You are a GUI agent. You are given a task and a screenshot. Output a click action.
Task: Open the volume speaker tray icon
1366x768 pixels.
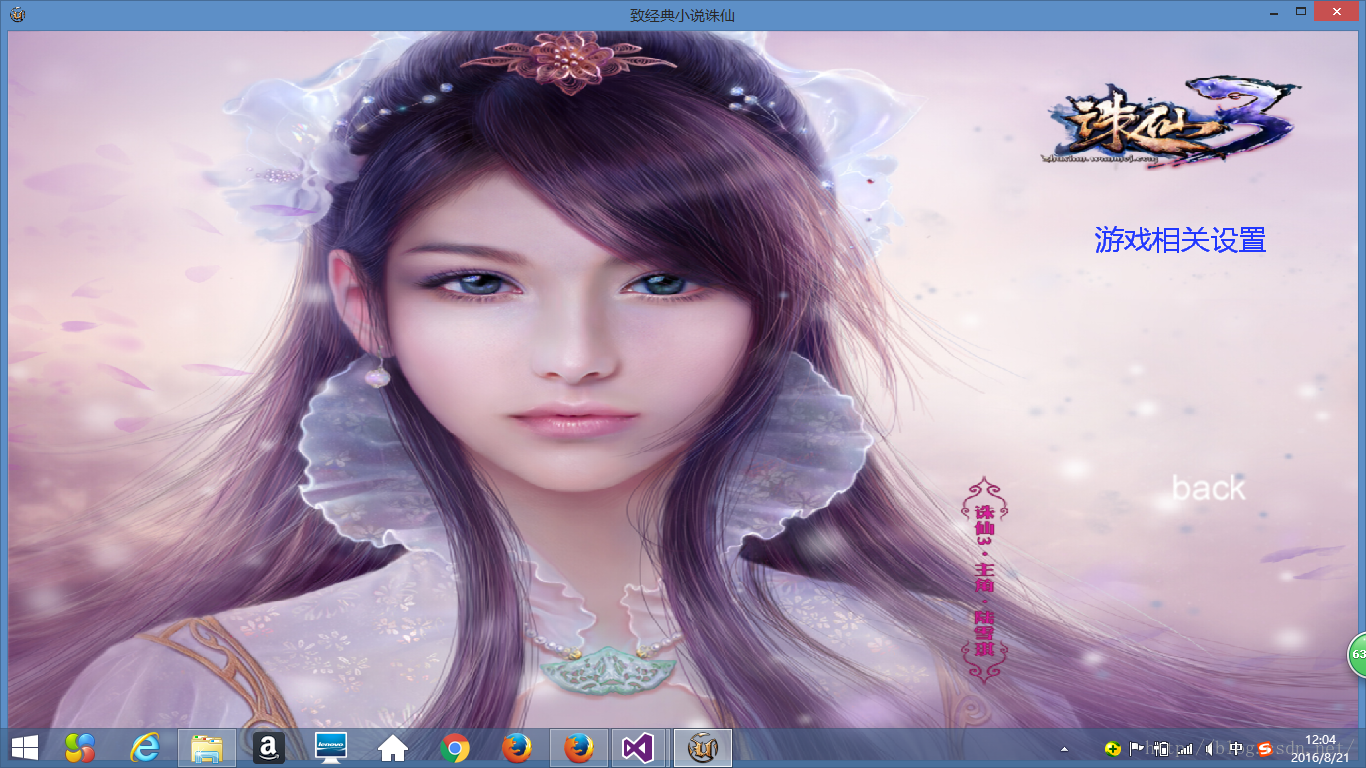[x=1210, y=748]
